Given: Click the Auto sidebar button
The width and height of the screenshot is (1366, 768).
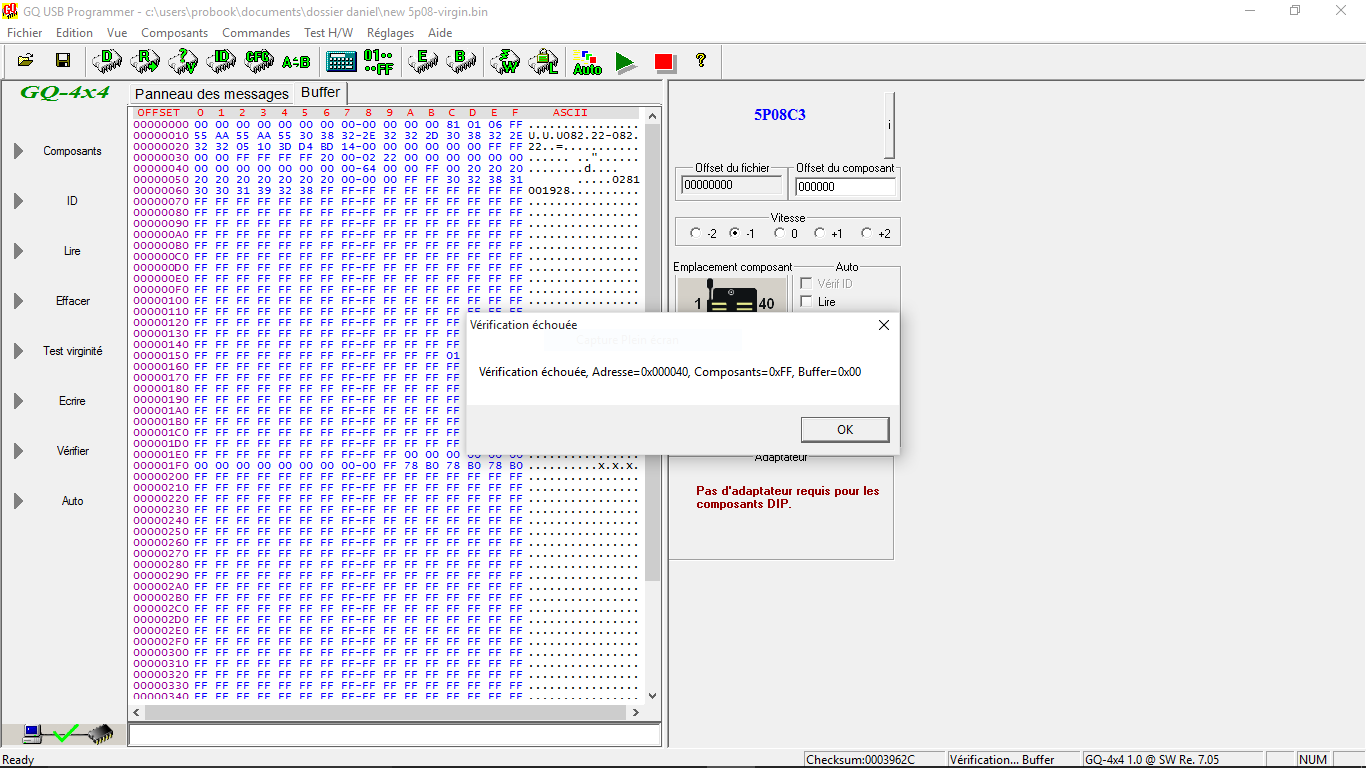Looking at the screenshot, I should 72,501.
